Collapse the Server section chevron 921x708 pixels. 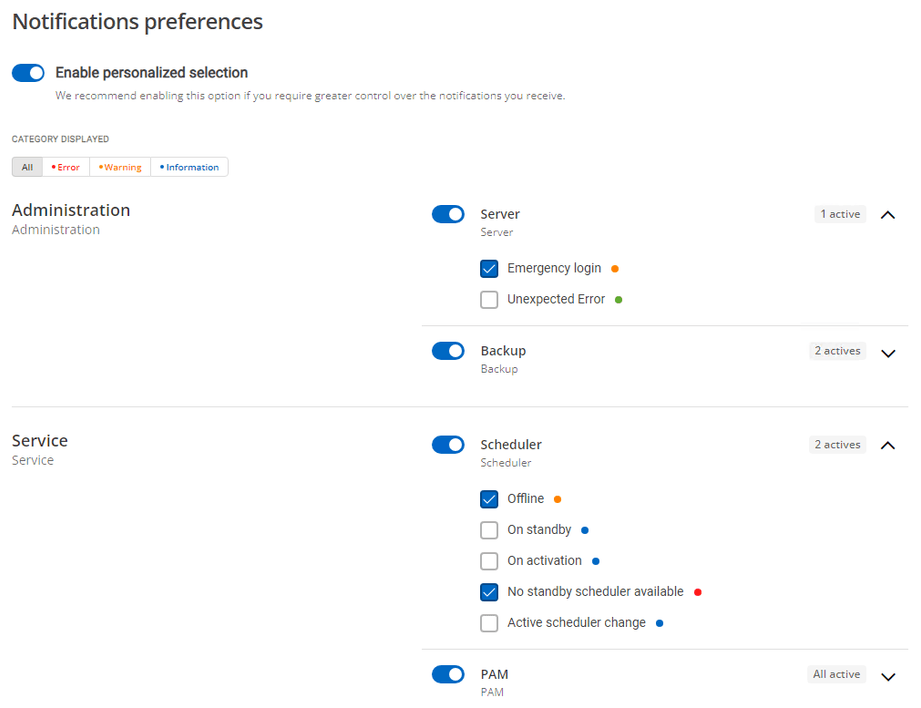coord(888,215)
